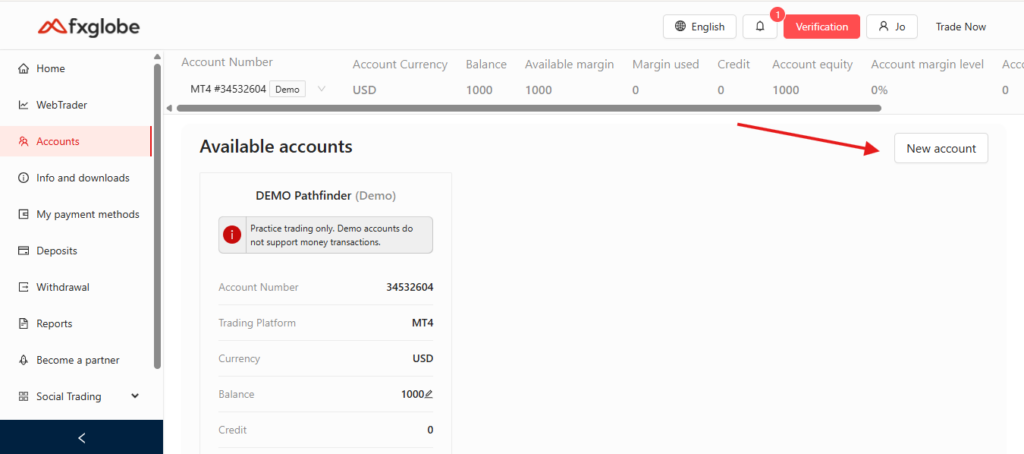Click the Become a partner rocket icon
This screenshot has height=454, width=1024.
(24, 360)
